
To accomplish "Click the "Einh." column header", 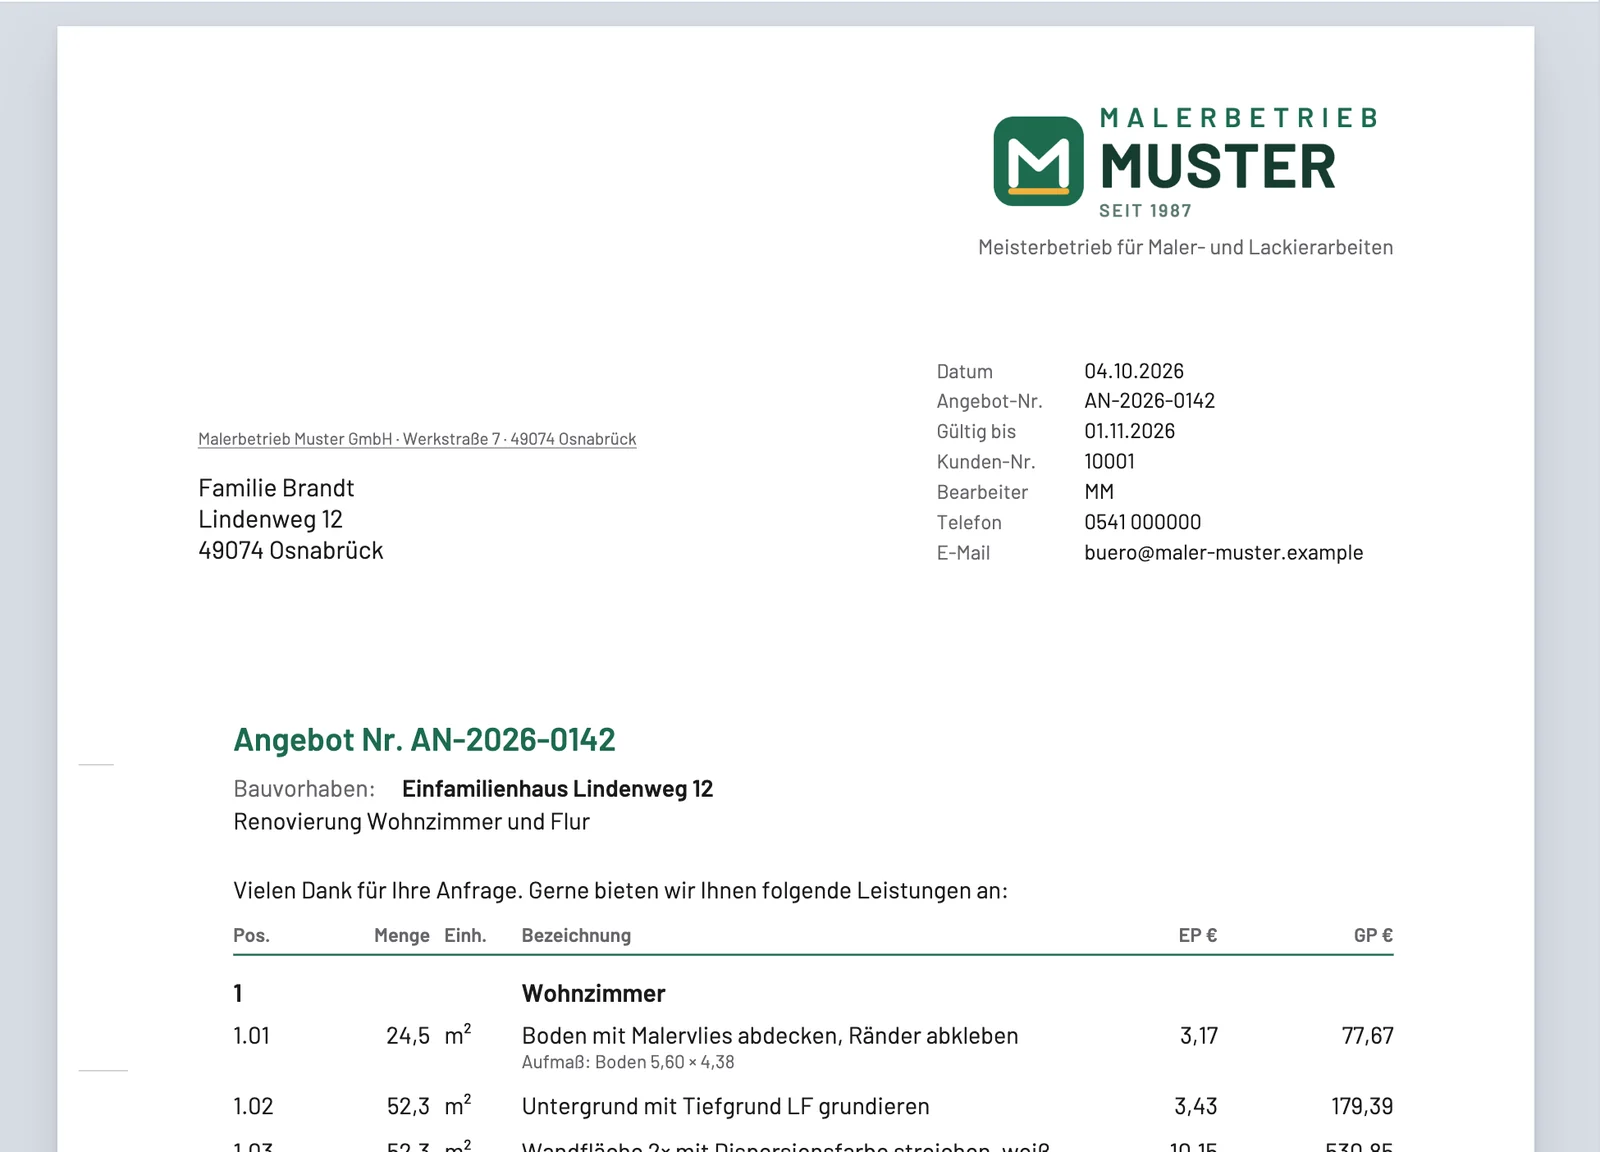I will (465, 936).
